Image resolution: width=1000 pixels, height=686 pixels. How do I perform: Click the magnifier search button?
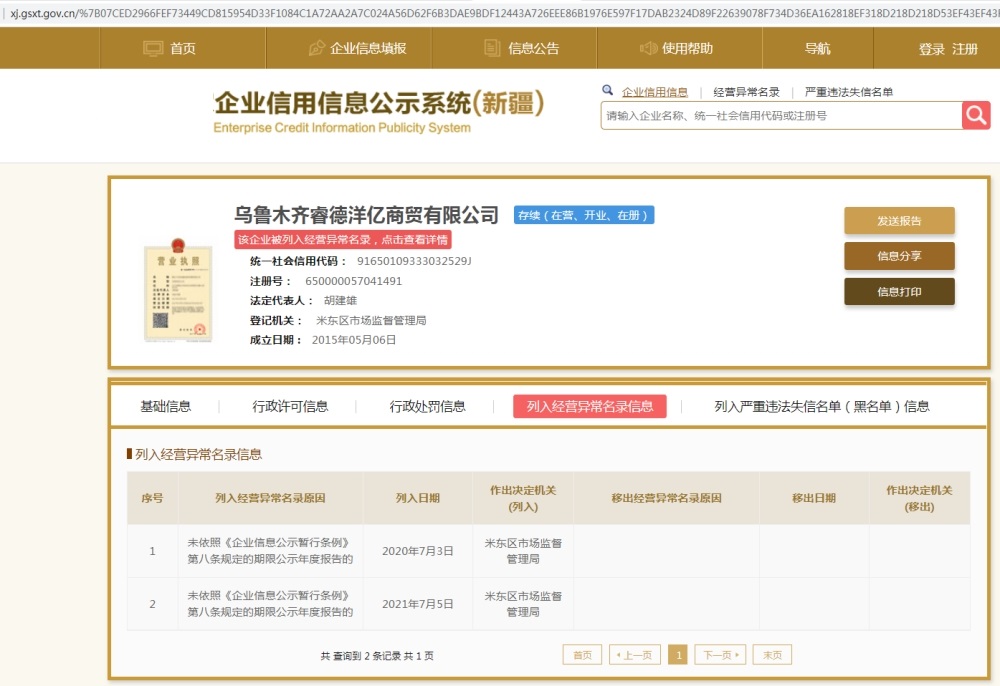pos(976,115)
